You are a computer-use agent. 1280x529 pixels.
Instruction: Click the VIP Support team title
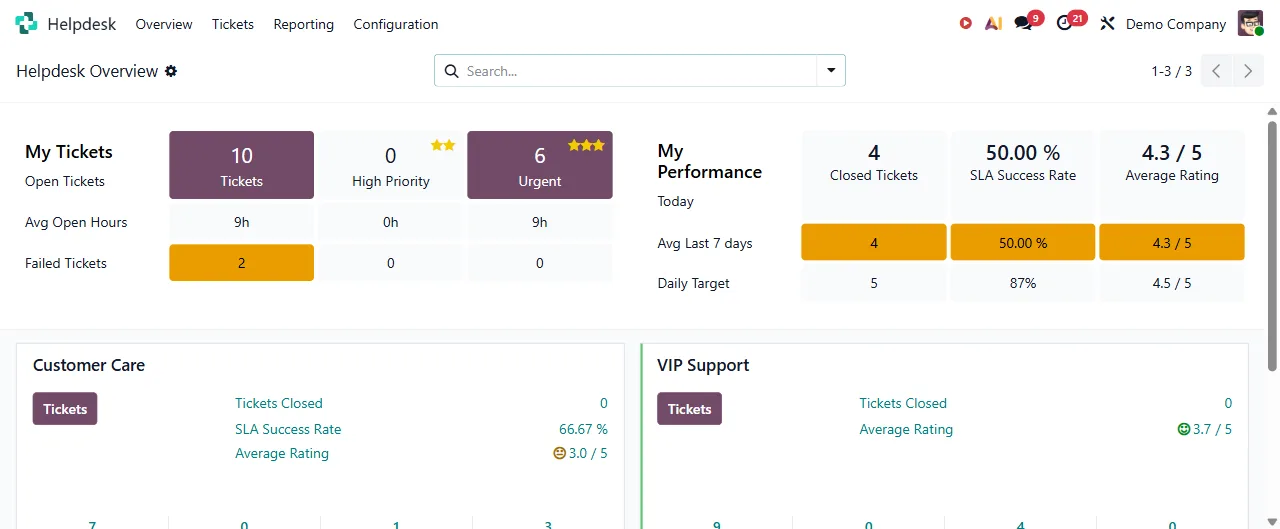[x=703, y=365]
